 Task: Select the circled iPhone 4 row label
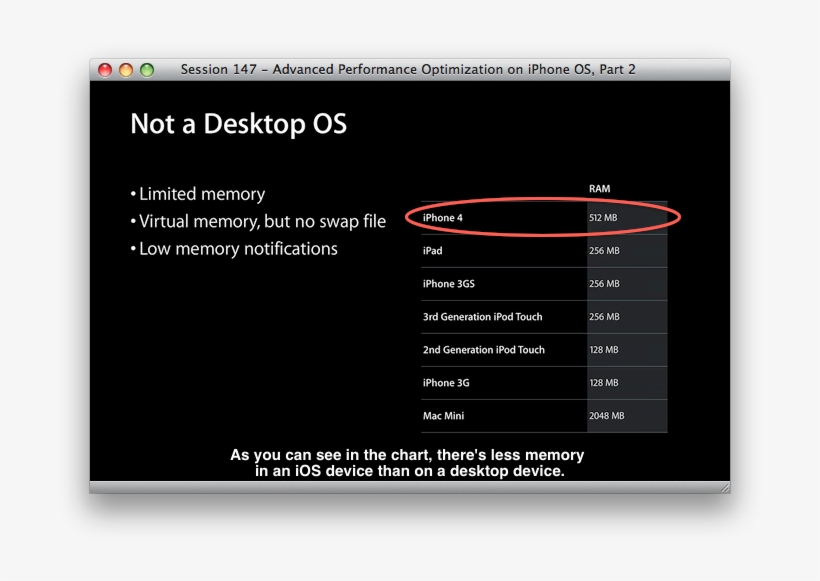tap(443, 218)
